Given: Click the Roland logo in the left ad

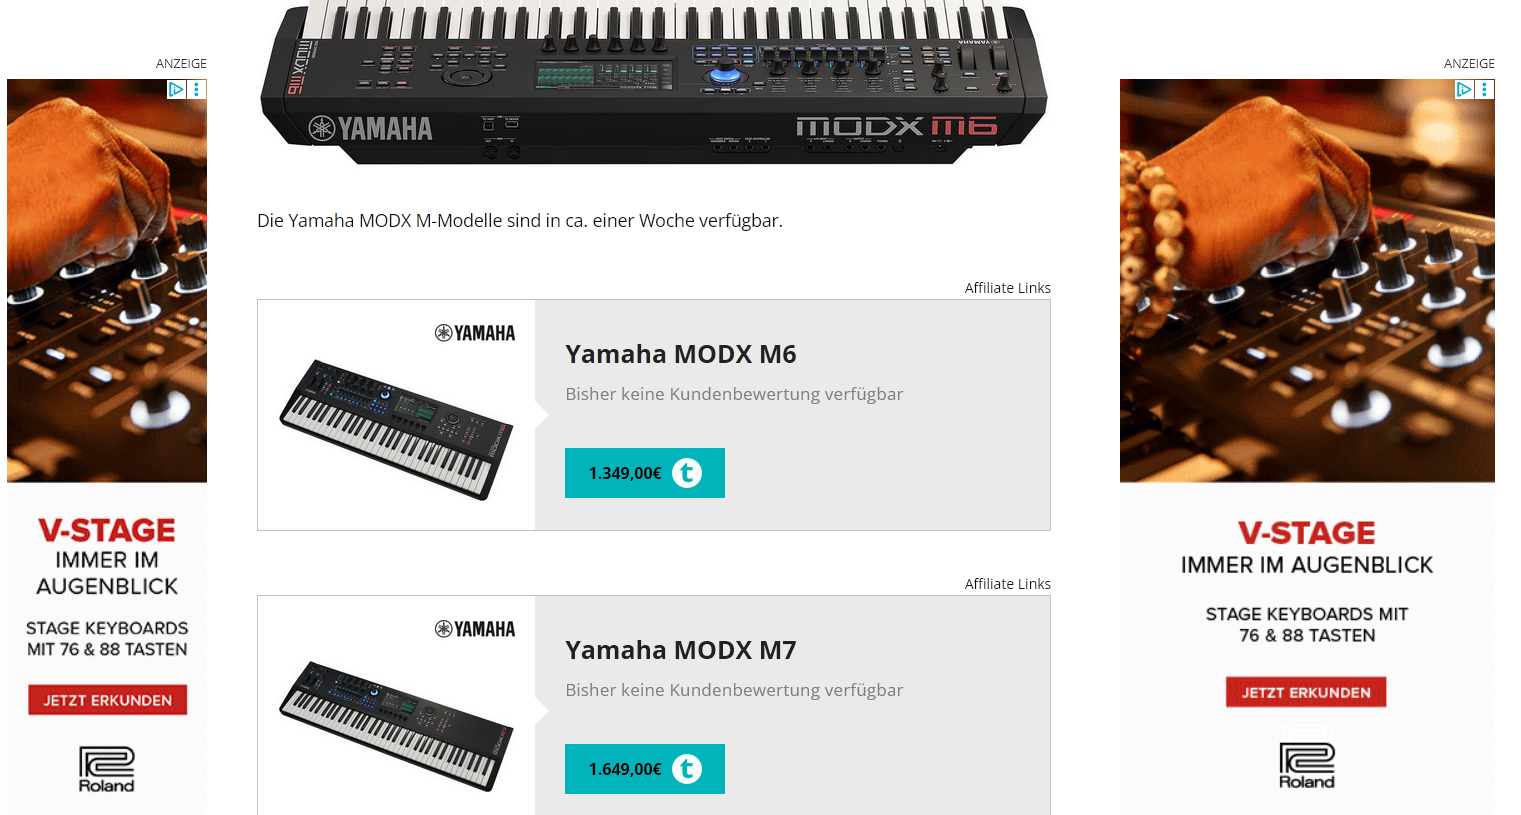Looking at the screenshot, I should tap(107, 769).
